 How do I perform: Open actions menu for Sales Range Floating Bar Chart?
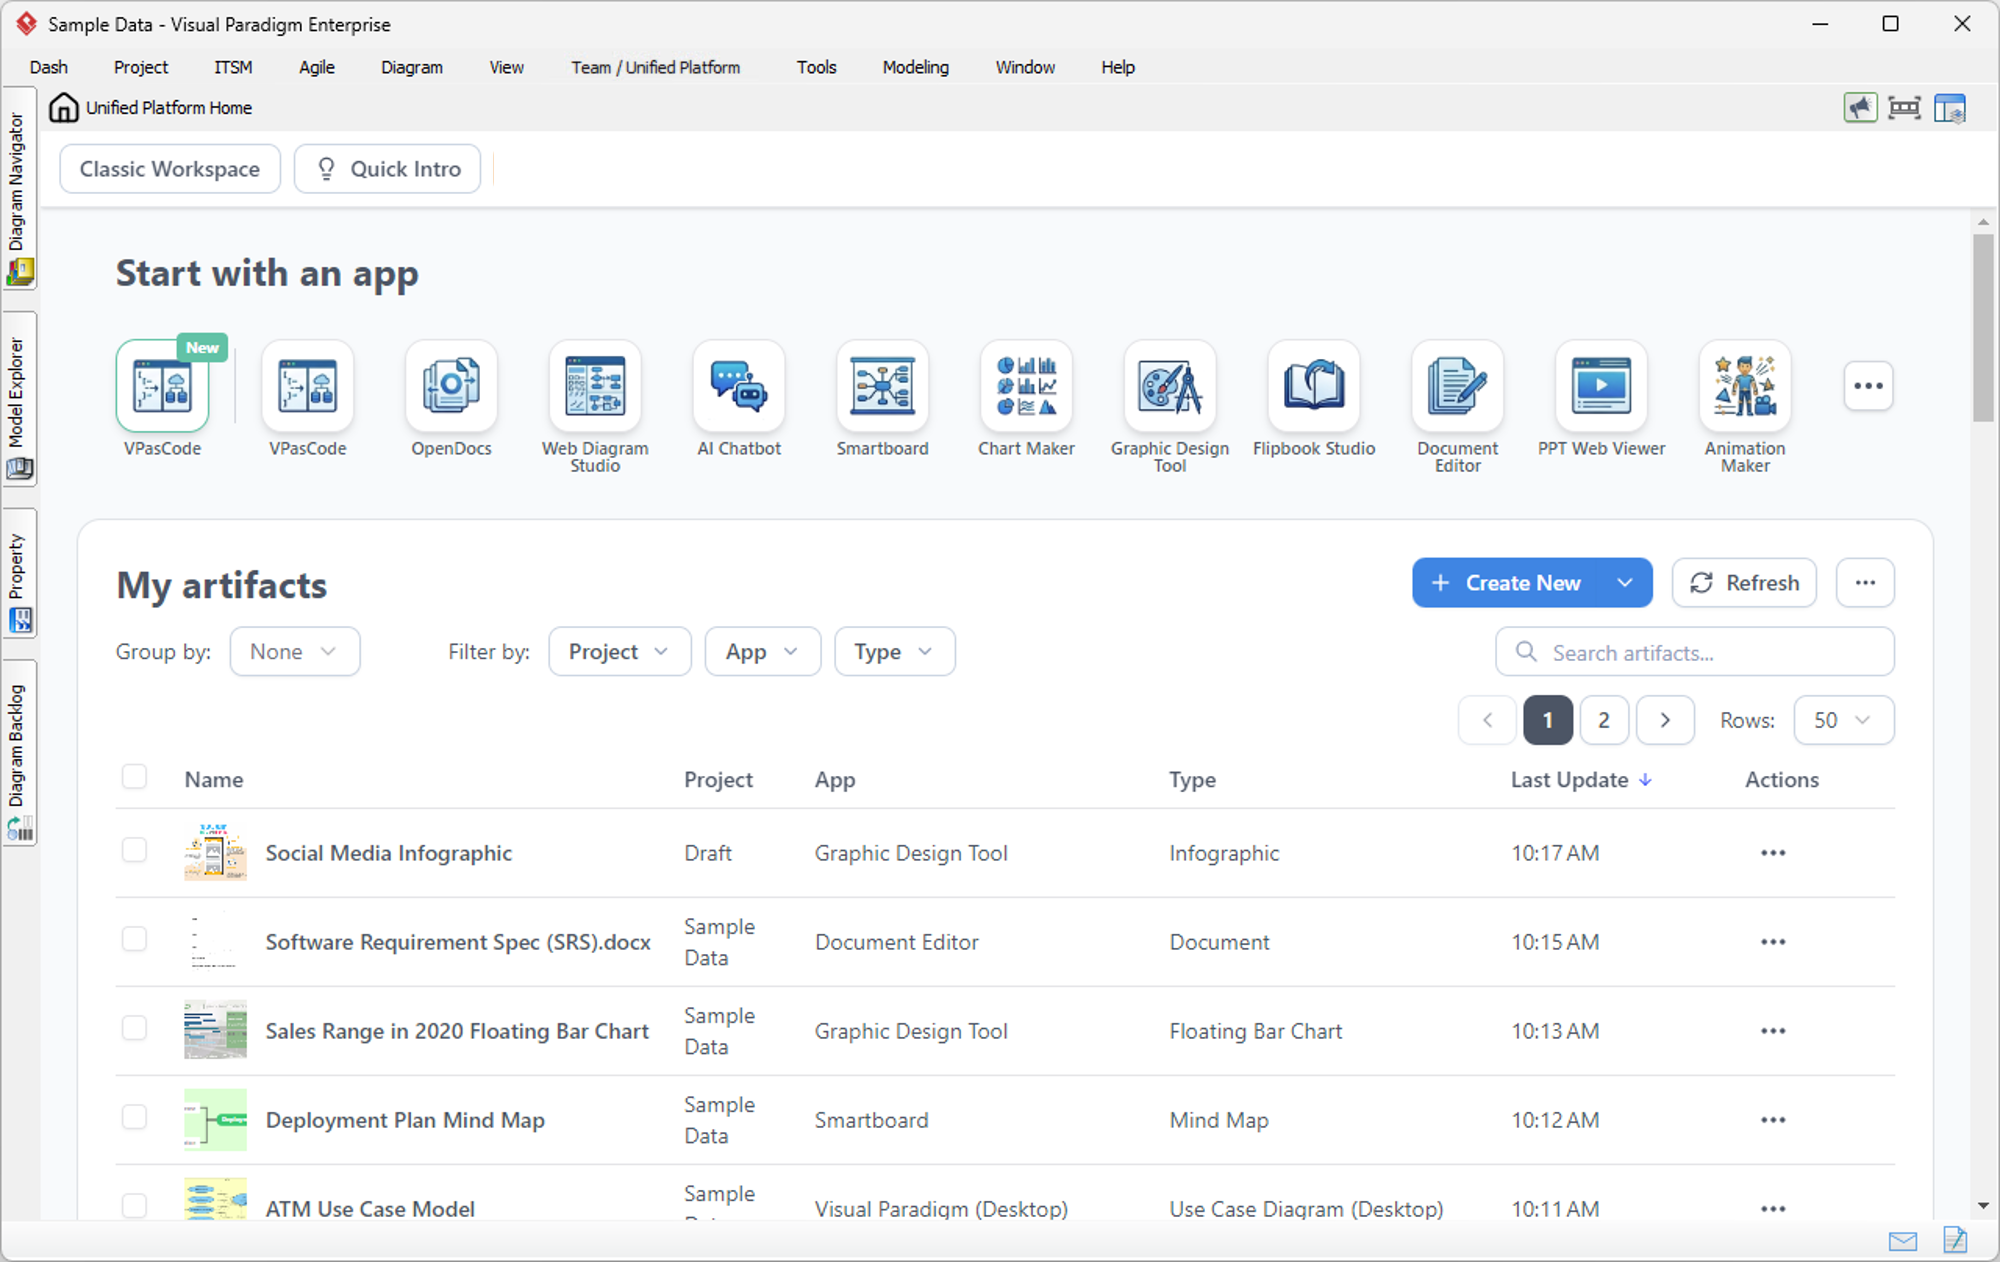(1773, 1031)
